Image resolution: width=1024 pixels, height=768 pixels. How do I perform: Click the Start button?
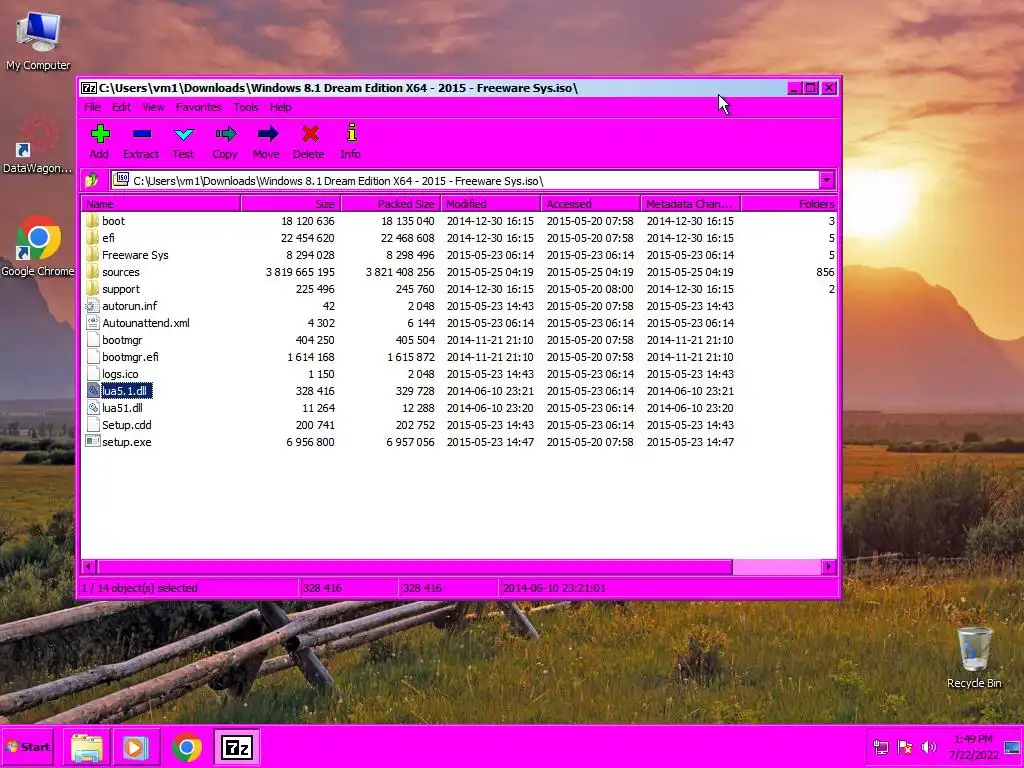(x=27, y=746)
